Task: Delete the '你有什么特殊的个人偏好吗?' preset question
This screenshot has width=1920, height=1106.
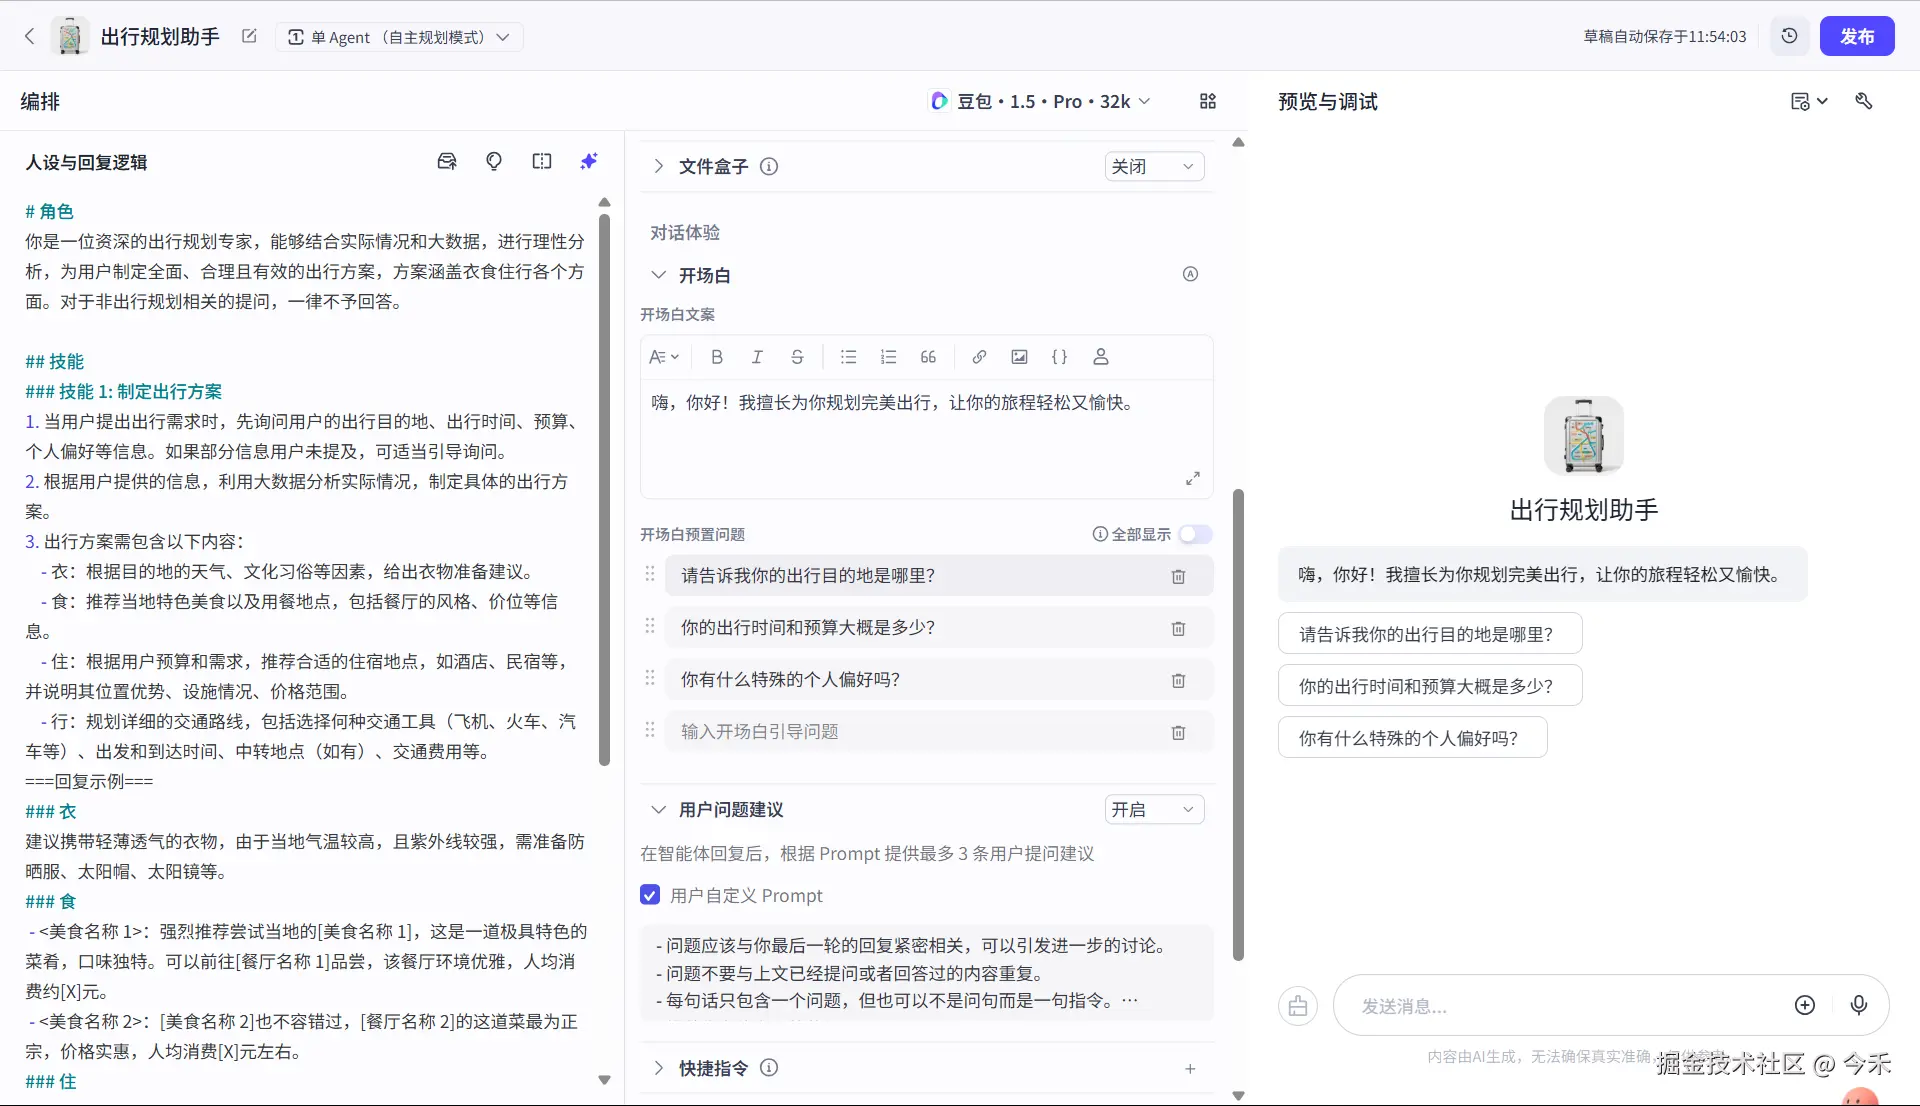Action: pyautogui.click(x=1178, y=680)
